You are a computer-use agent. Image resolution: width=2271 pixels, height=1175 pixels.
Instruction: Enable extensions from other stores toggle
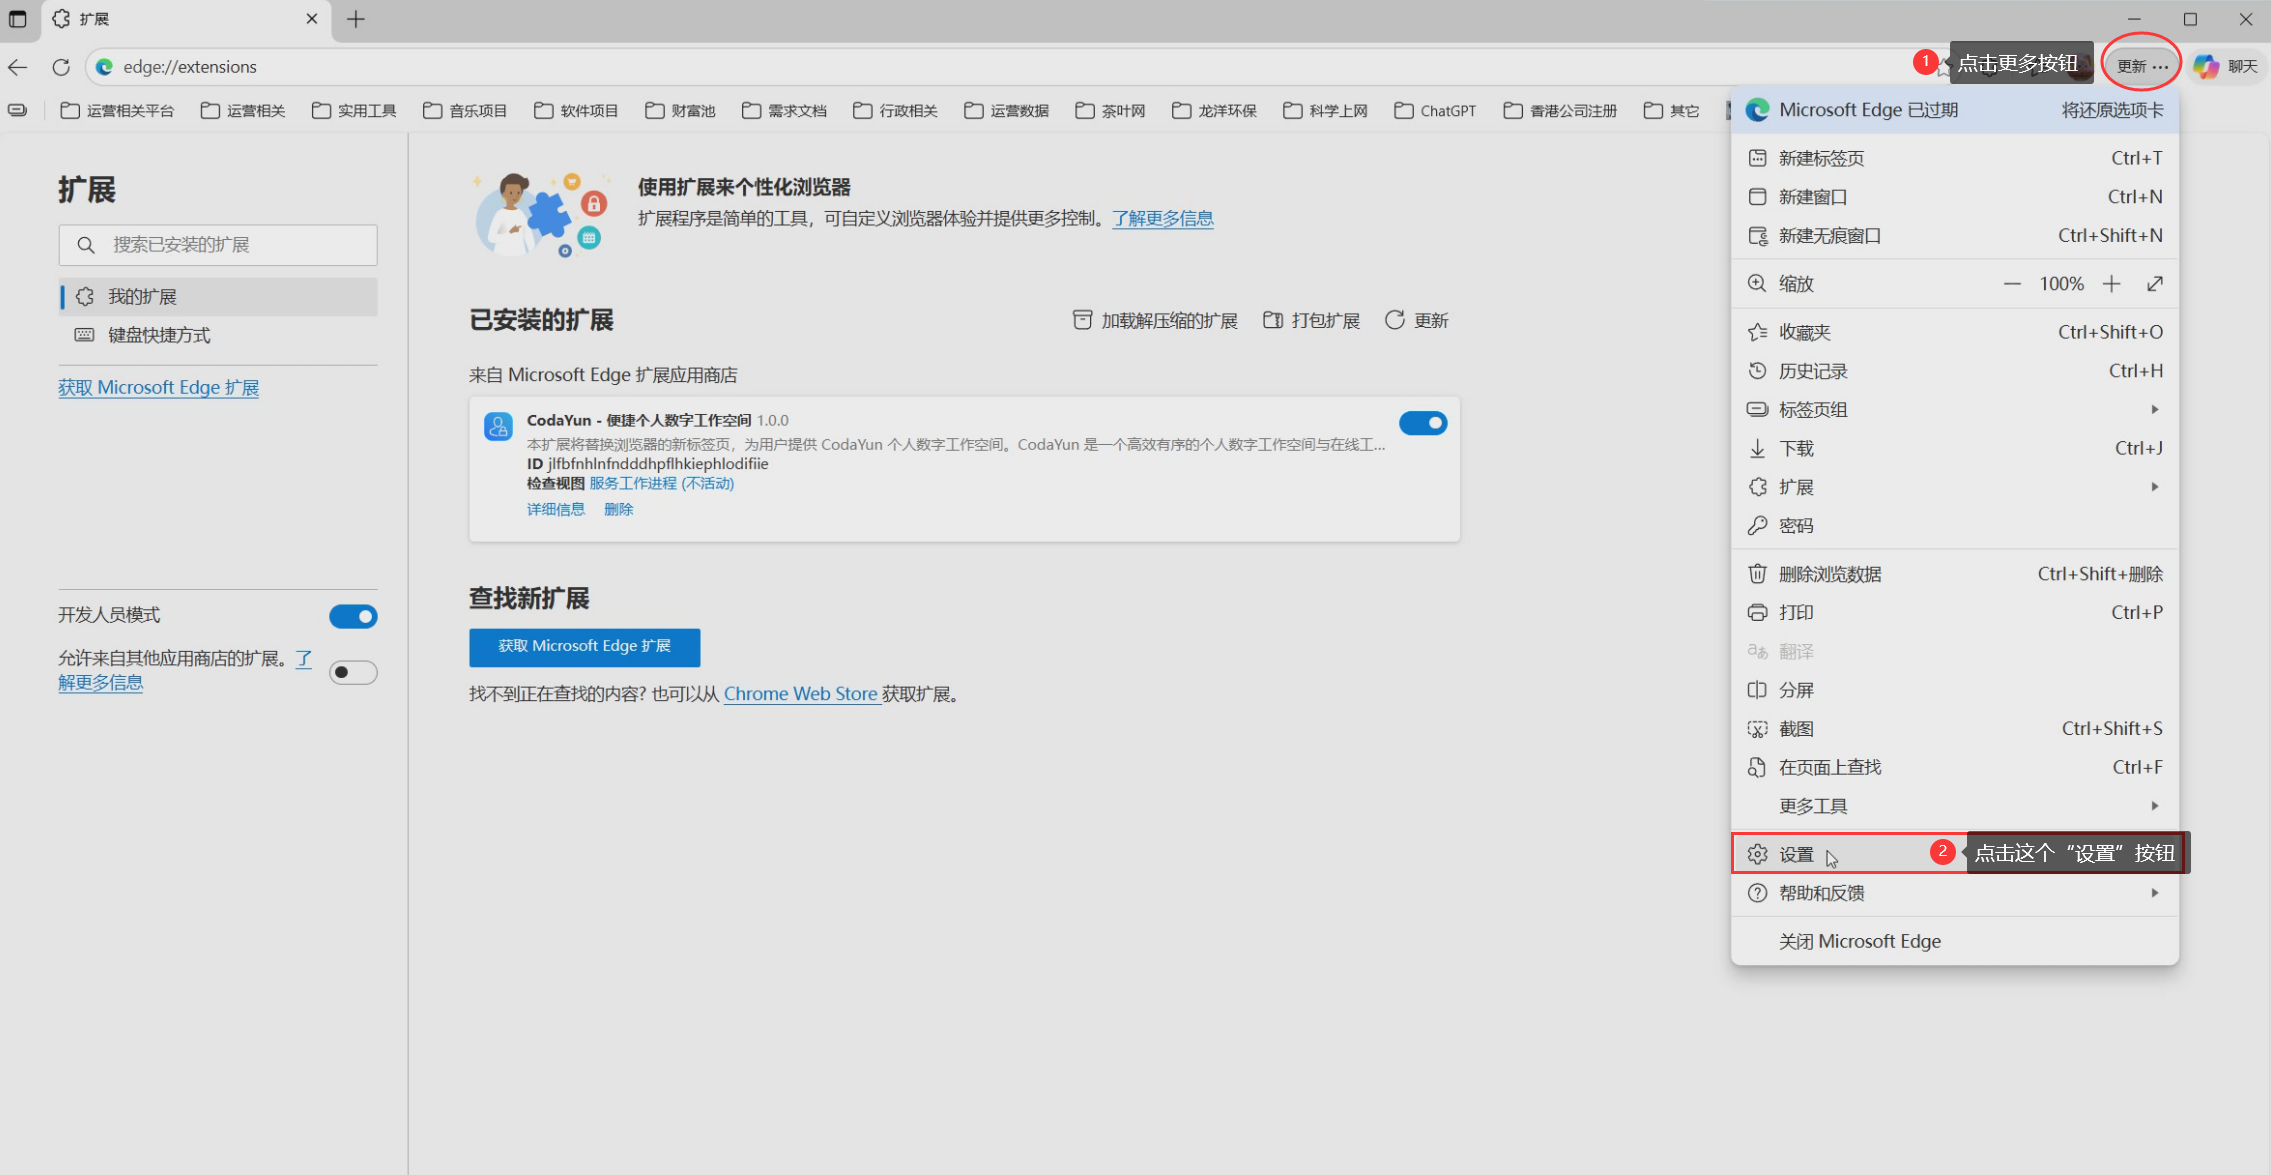click(x=353, y=672)
